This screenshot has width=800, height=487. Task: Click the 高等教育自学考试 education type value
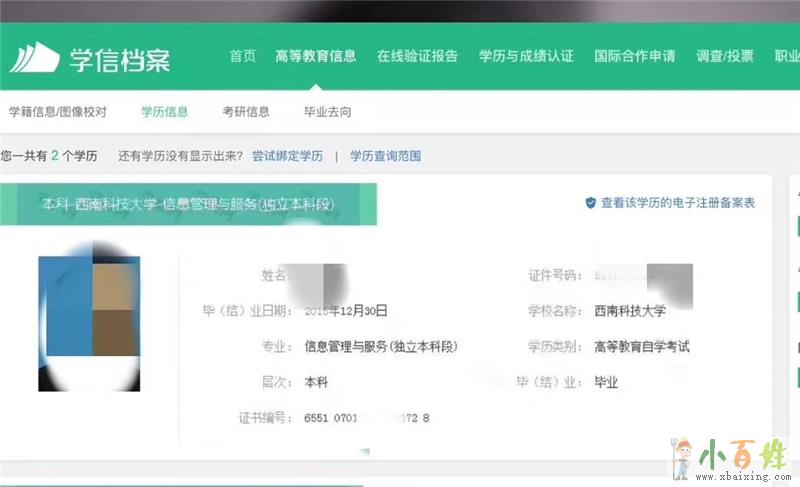click(x=641, y=347)
